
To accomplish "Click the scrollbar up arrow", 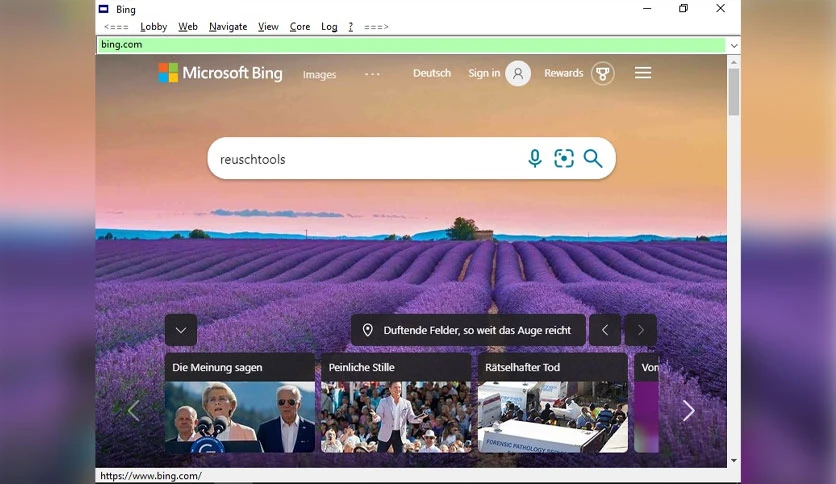I will tap(734, 62).
